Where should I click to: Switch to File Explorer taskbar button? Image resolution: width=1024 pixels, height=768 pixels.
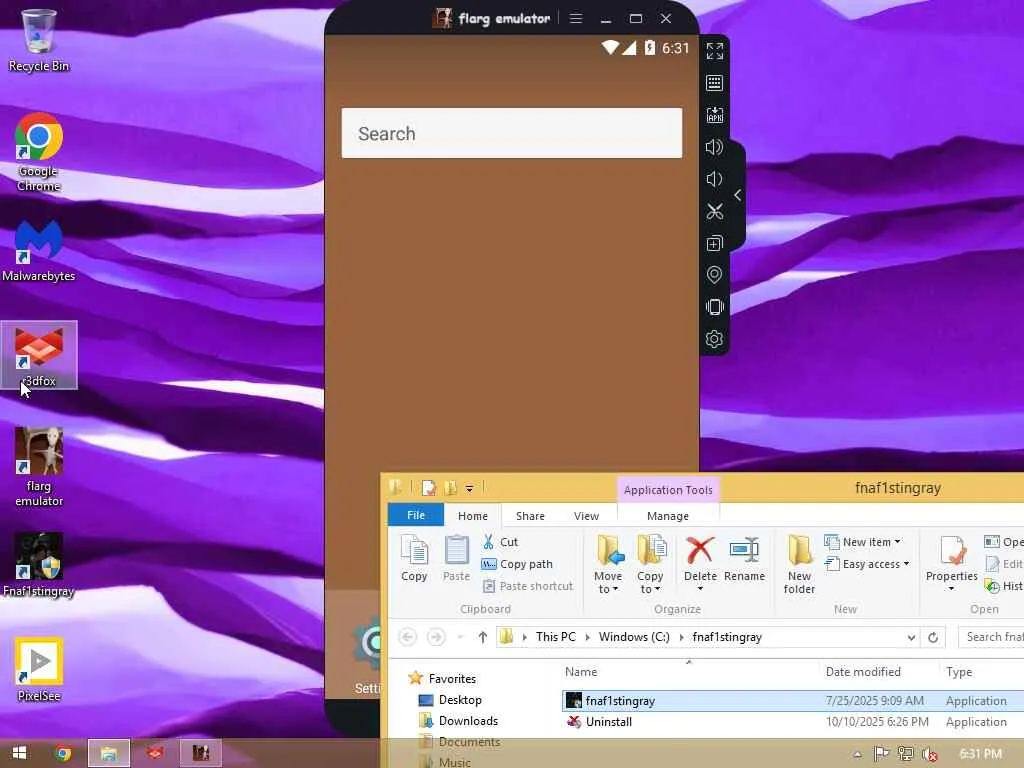click(108, 754)
